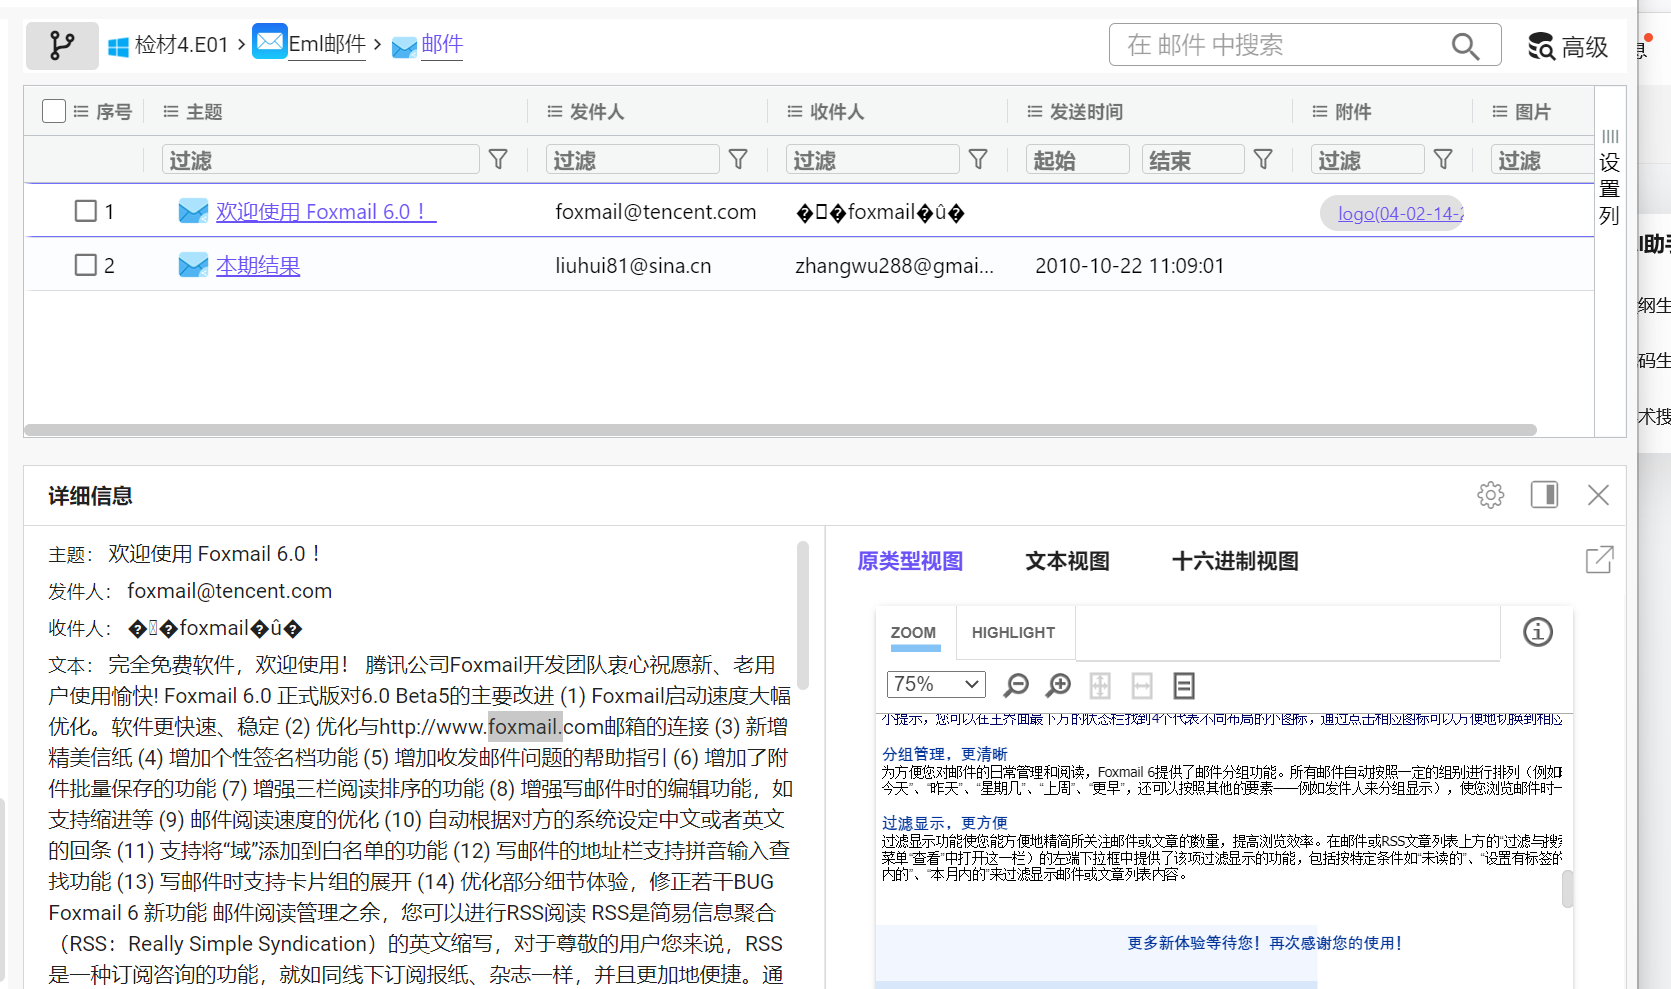Click the zoom out magnifier icon
The height and width of the screenshot is (989, 1671).
pyautogui.click(x=1016, y=685)
